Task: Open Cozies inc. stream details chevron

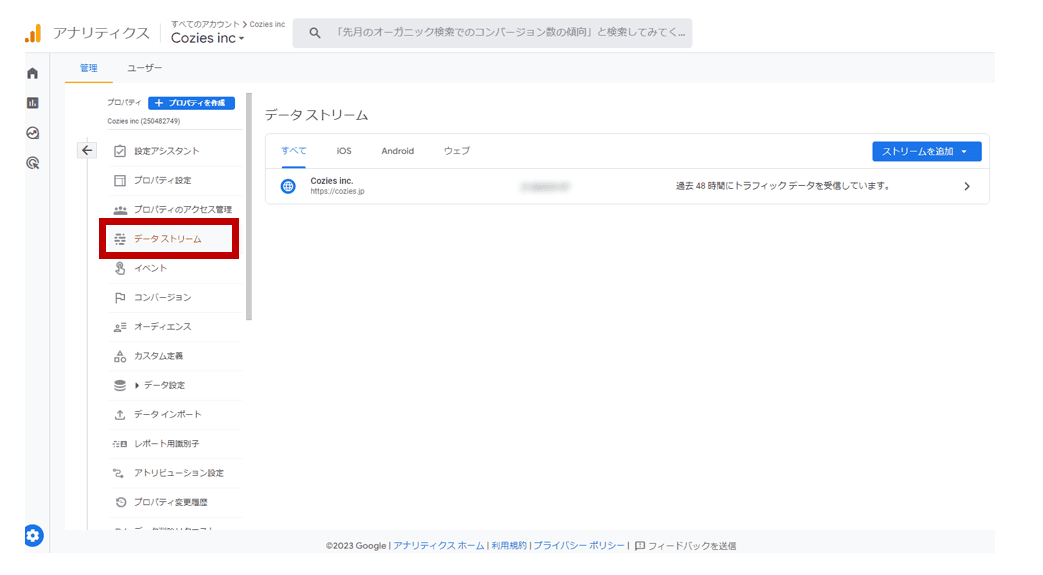Action: click(x=967, y=186)
